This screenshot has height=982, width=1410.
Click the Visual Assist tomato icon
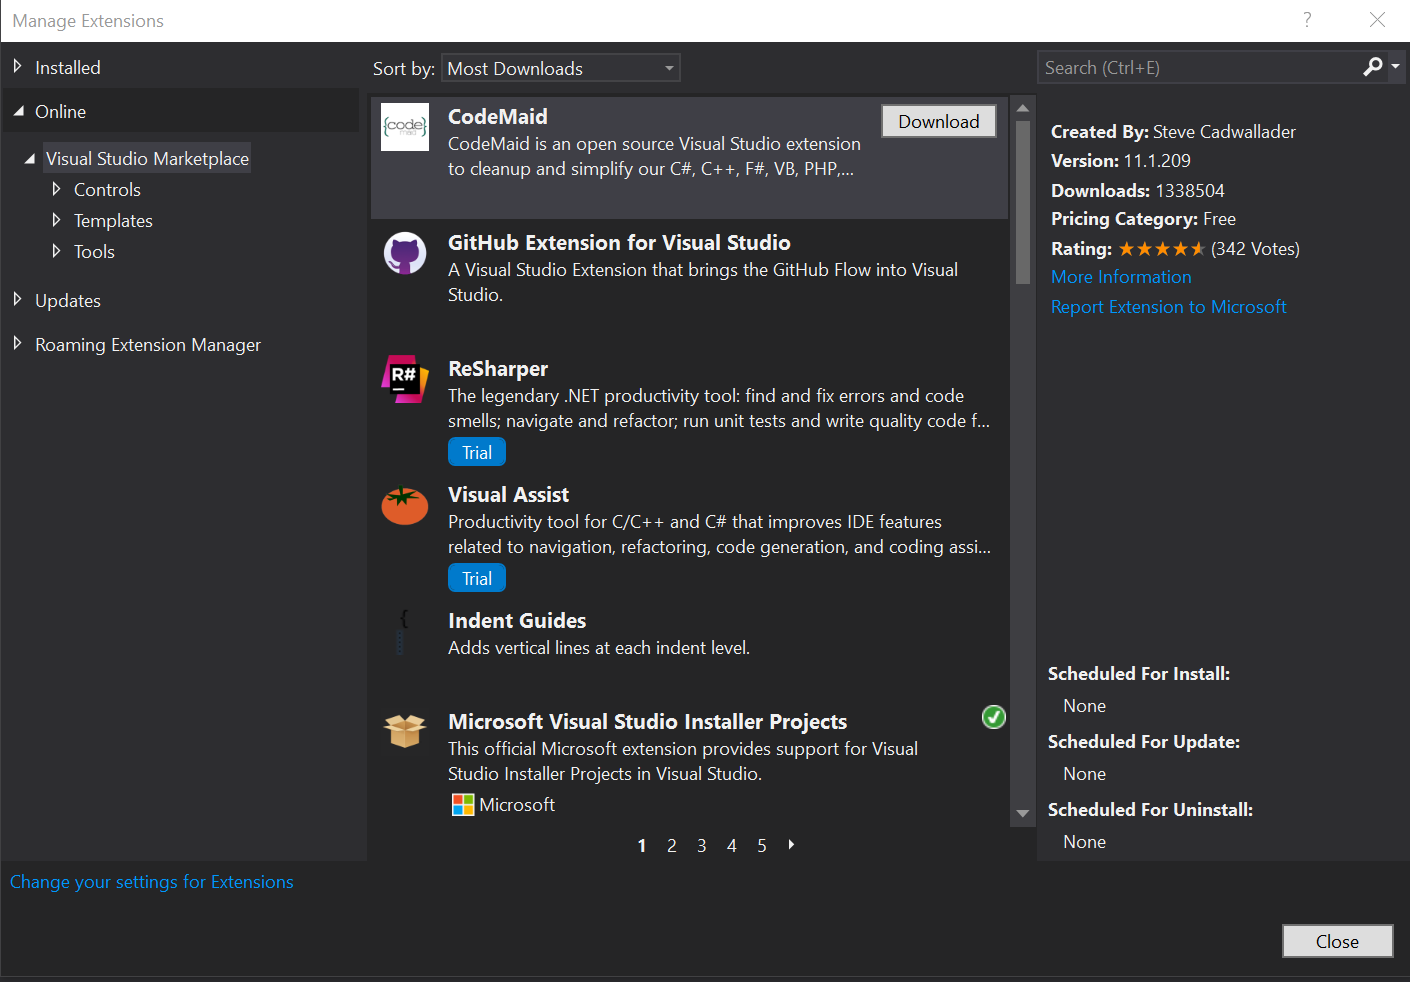pos(405,505)
